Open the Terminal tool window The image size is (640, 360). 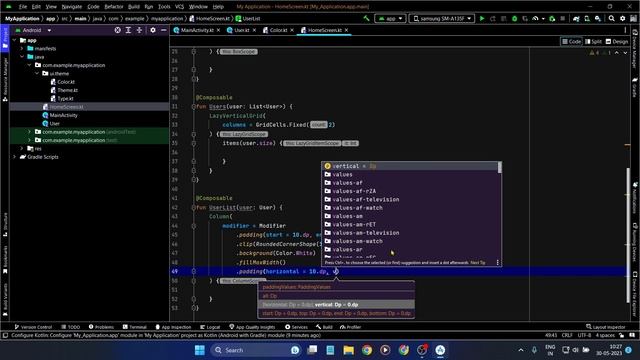[134, 327]
